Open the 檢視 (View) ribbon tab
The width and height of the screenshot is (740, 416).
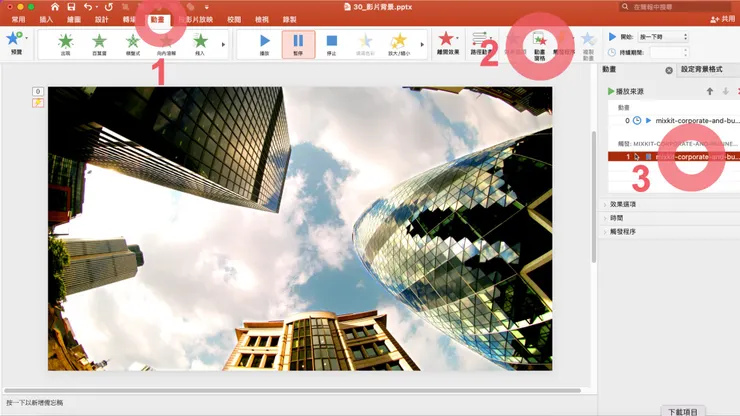[x=261, y=19]
